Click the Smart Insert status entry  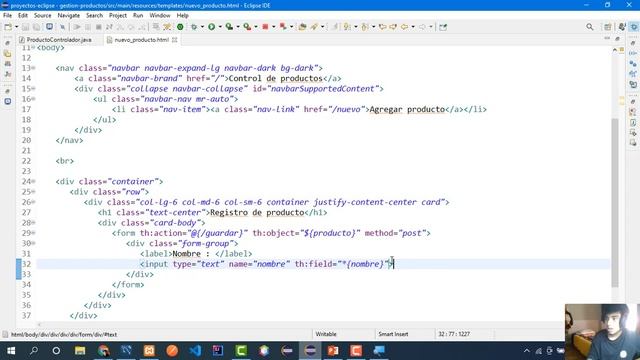tap(393, 334)
